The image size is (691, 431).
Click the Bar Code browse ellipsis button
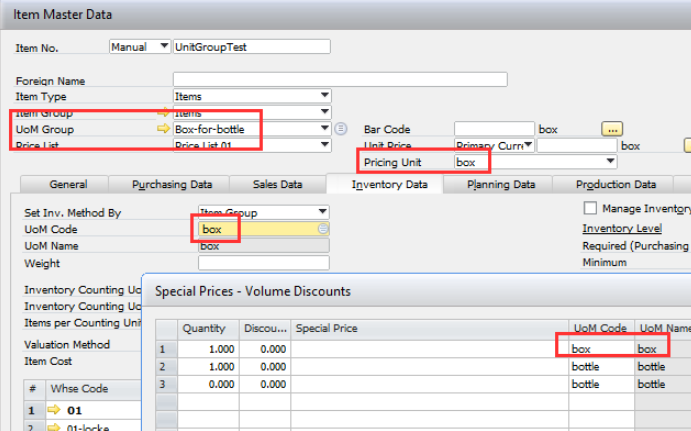click(x=611, y=128)
